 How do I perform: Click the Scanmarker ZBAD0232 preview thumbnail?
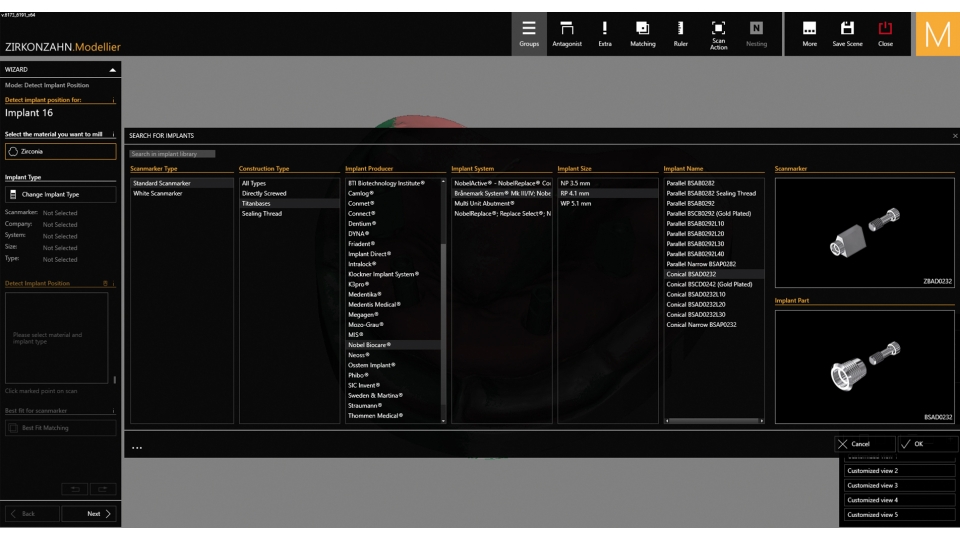pyautogui.click(x=864, y=233)
